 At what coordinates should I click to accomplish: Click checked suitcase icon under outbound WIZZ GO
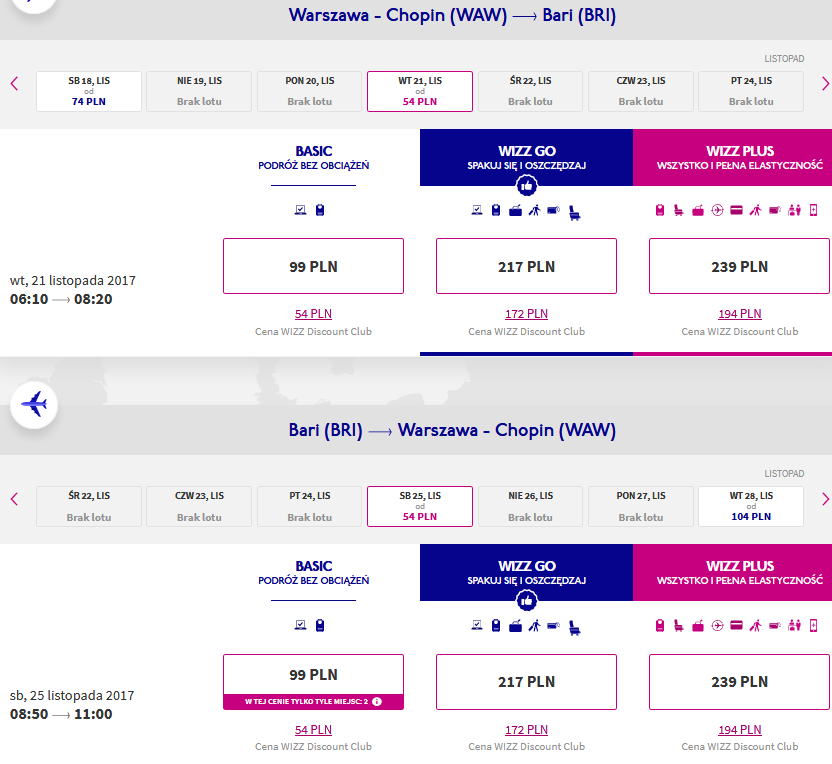point(515,211)
